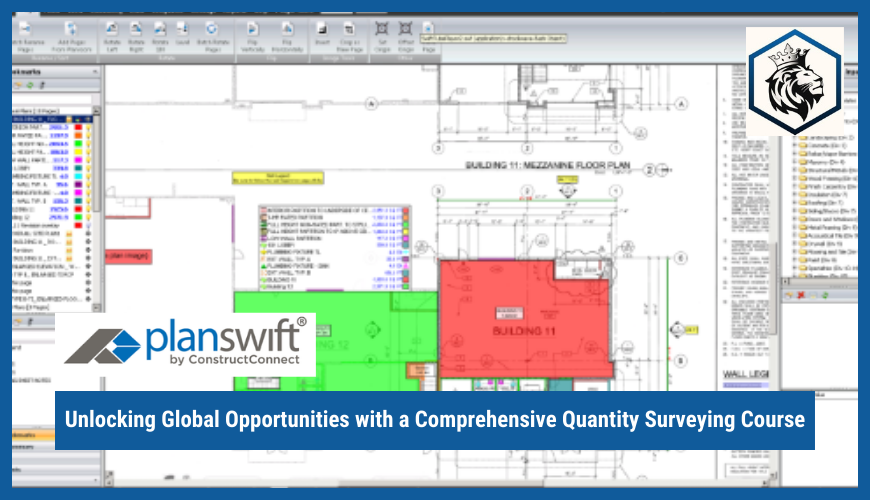Click the red X delete icon in right panel
Viewport: 870px width, 500px height.
pyautogui.click(x=801, y=296)
